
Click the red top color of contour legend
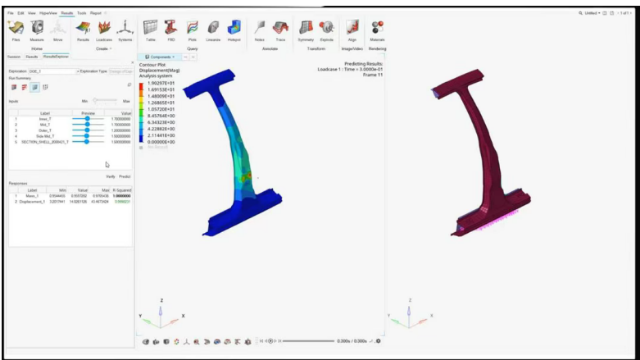tap(141, 86)
